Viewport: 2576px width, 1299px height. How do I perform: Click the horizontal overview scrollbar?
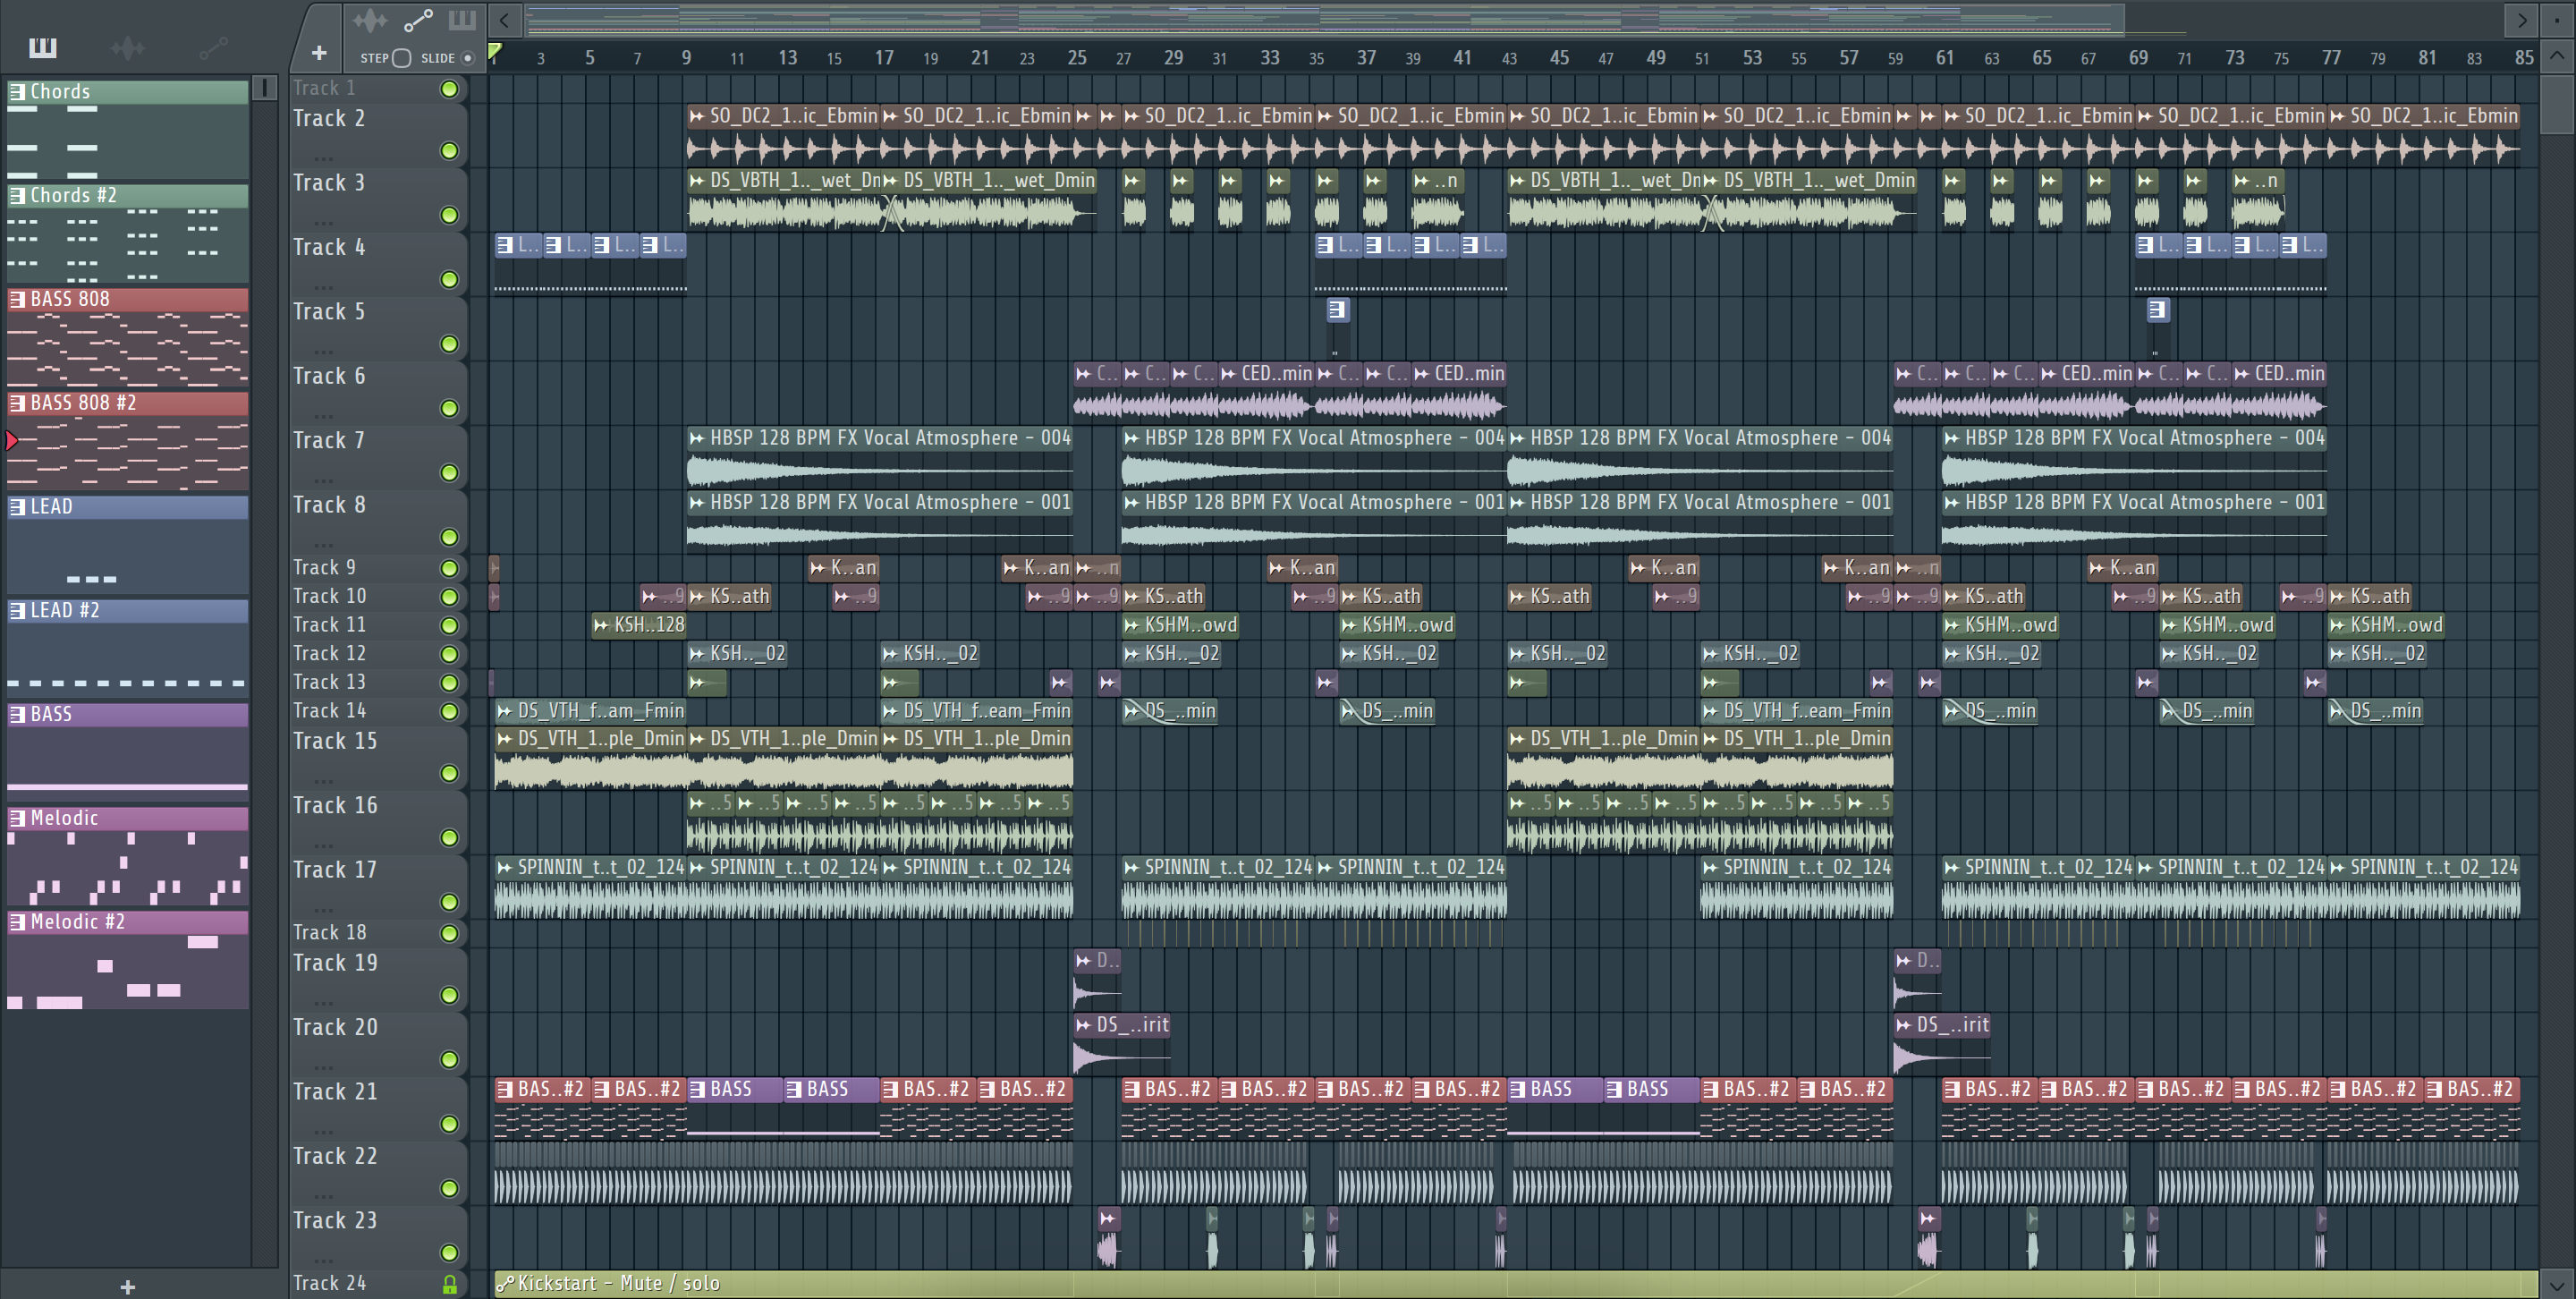point(1323,19)
